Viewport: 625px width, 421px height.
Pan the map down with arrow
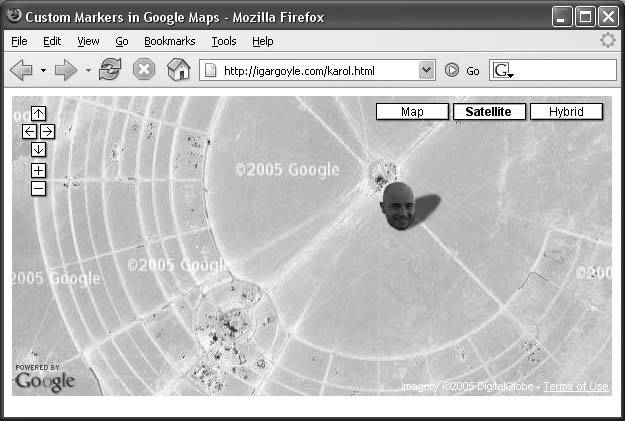[x=38, y=150]
